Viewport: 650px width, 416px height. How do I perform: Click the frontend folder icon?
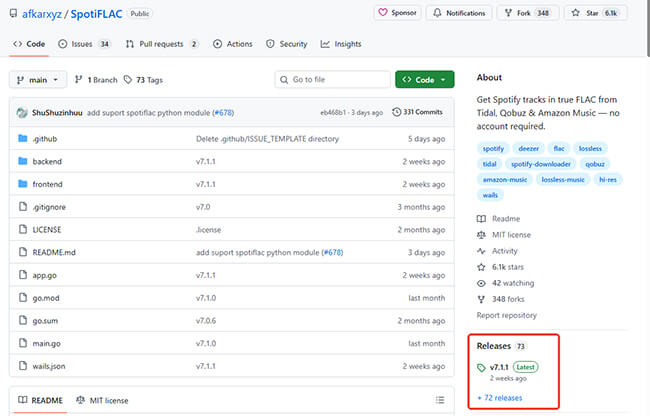tap(23, 184)
